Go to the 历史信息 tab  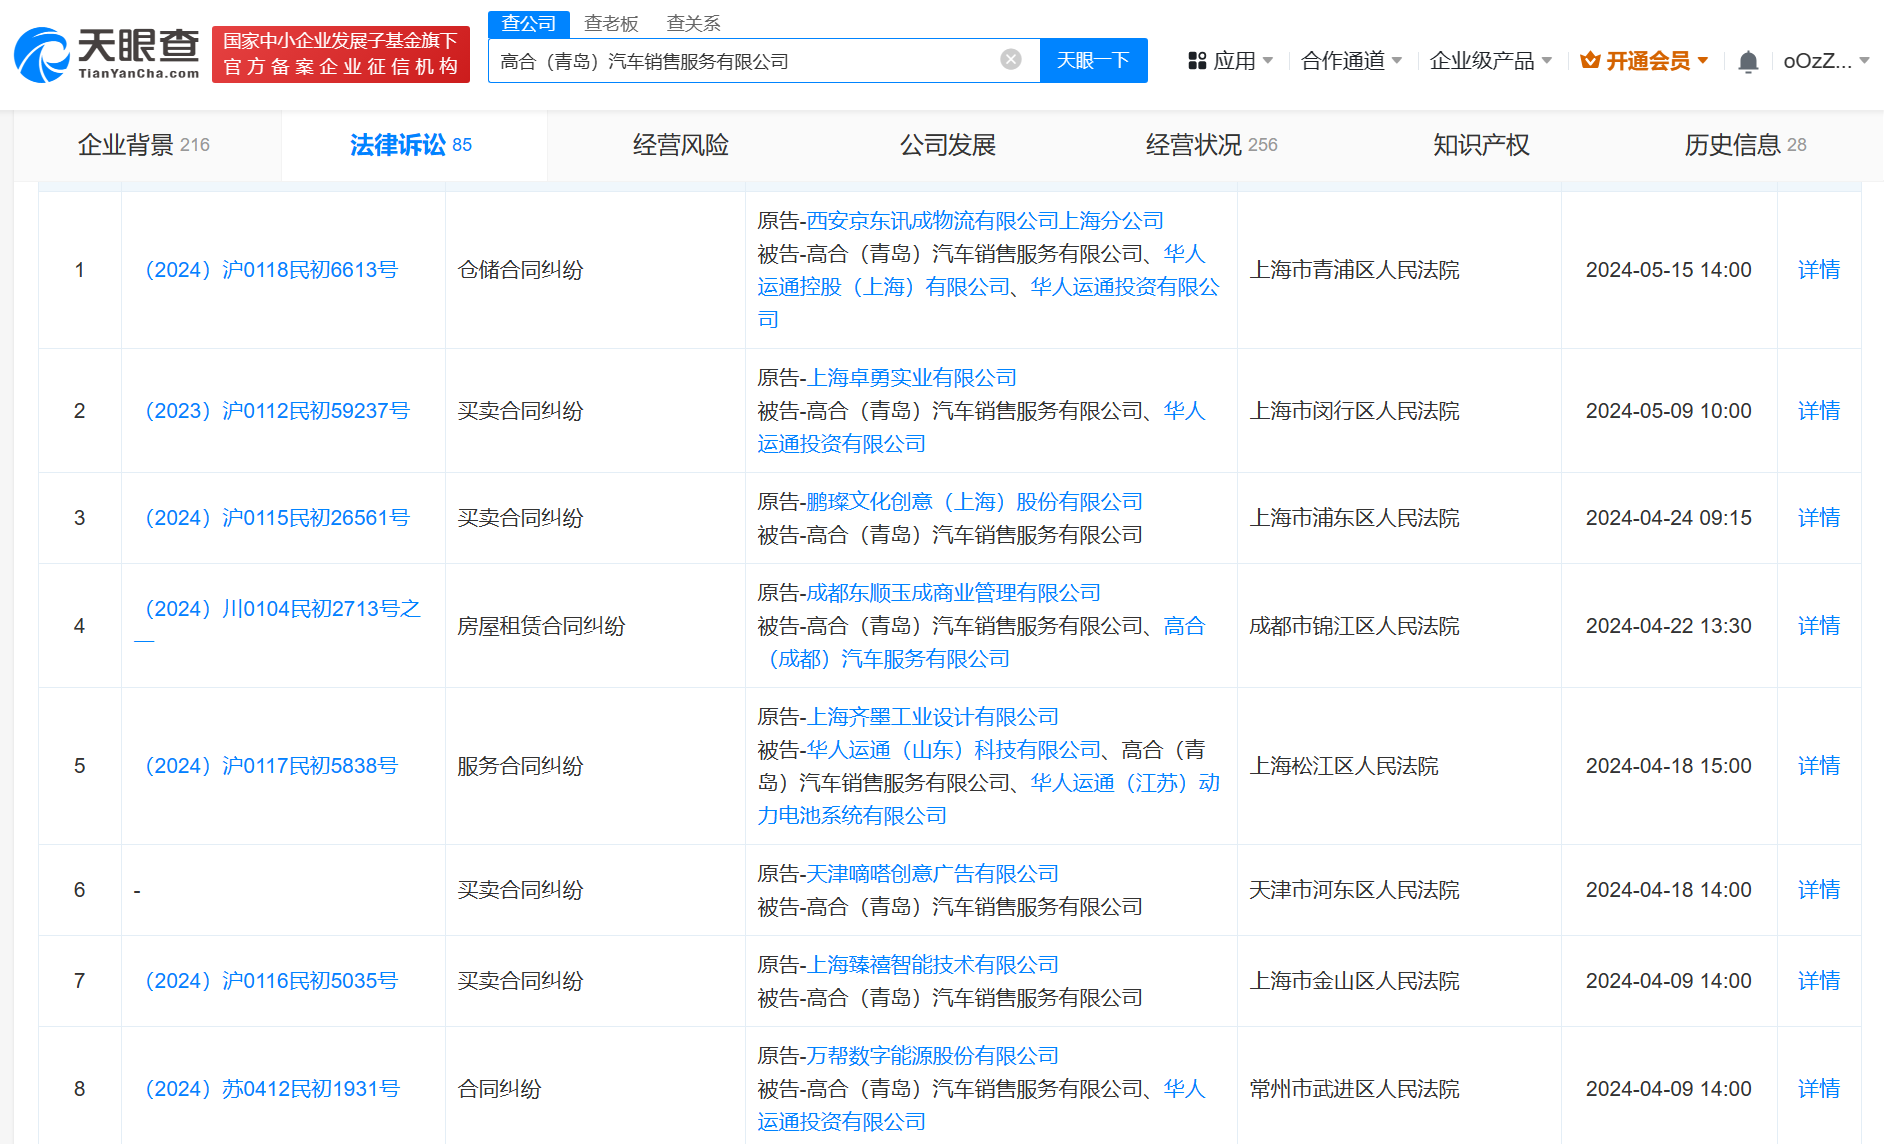1744,145
